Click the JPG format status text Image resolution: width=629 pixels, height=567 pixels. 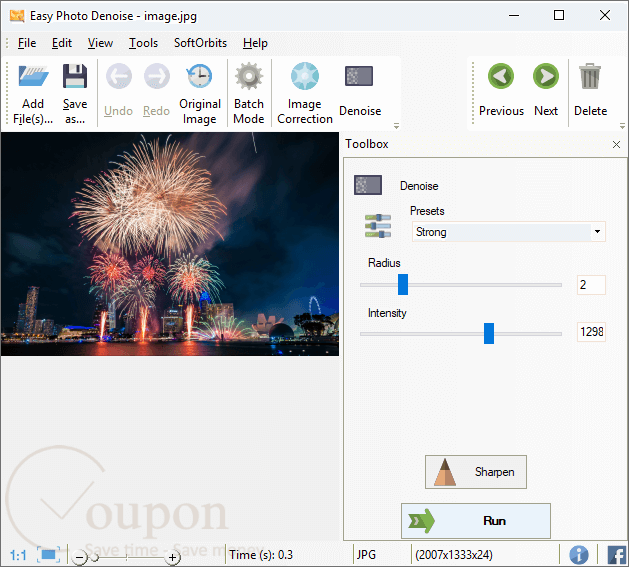[366, 555]
